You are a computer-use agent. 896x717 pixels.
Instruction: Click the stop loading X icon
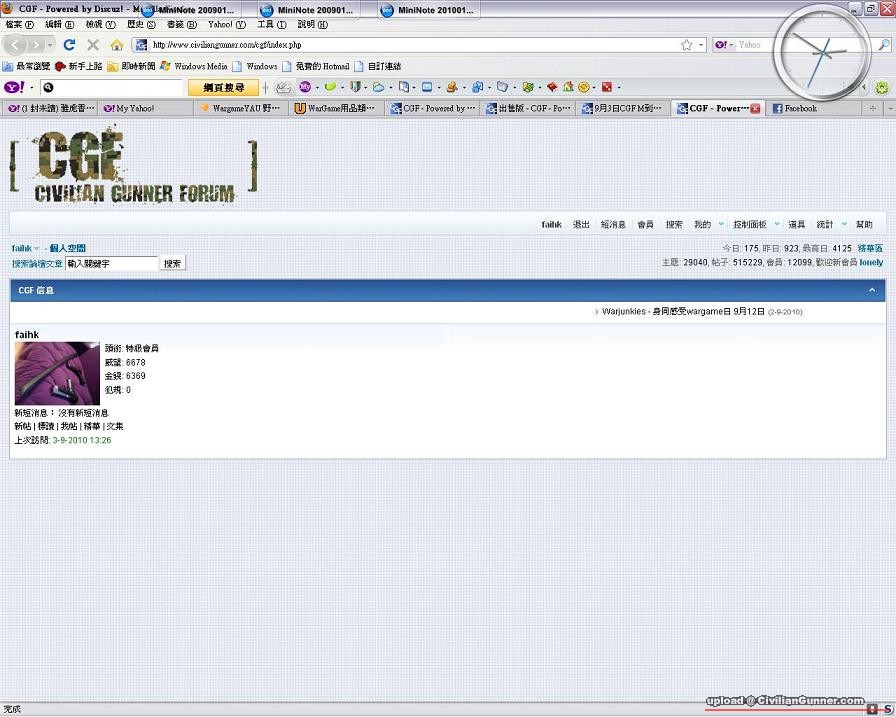click(x=93, y=45)
